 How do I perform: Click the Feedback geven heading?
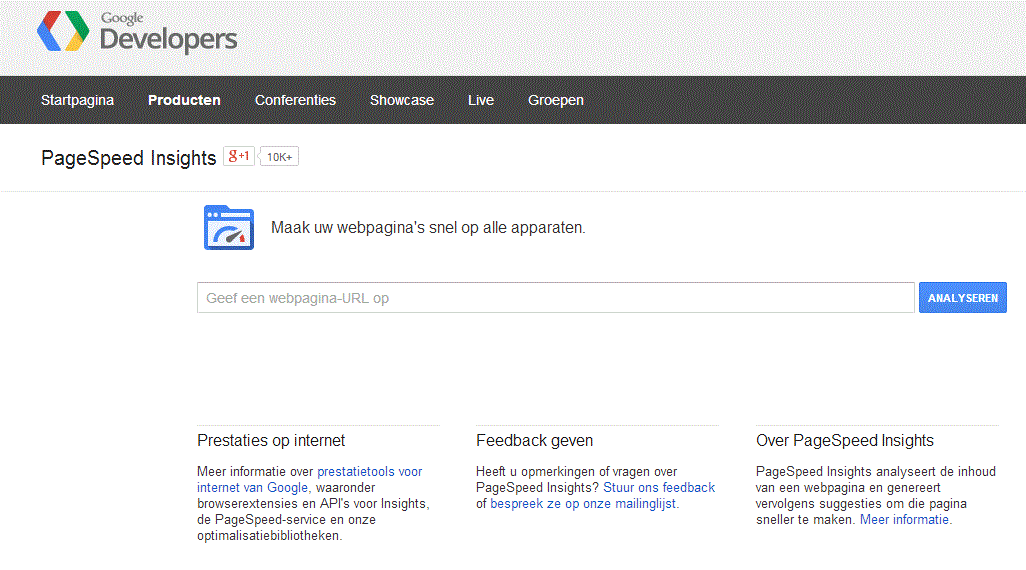(535, 440)
